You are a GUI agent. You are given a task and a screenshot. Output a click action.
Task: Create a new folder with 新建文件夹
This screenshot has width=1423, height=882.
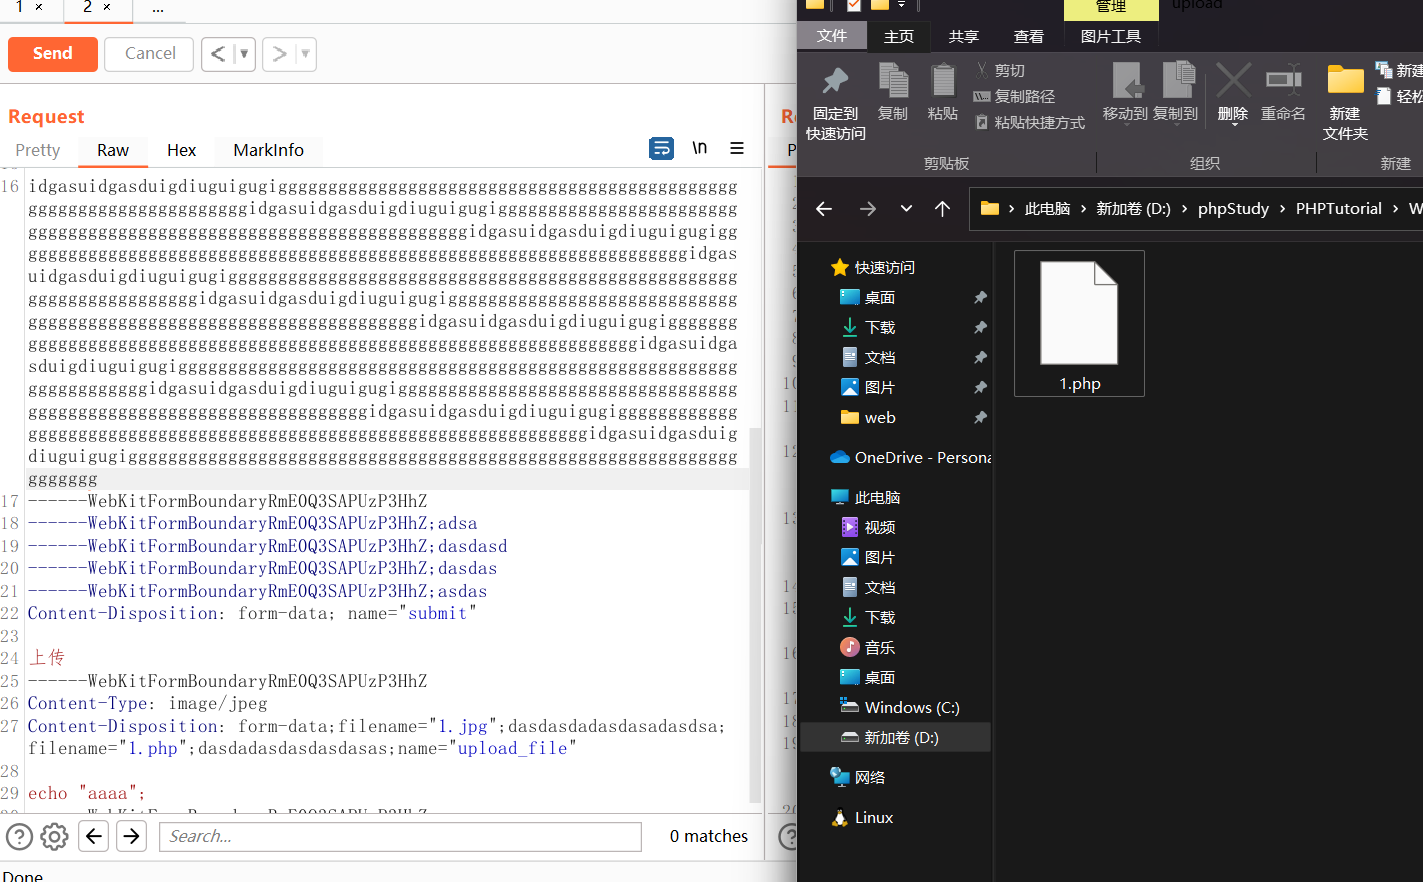click(x=1345, y=103)
